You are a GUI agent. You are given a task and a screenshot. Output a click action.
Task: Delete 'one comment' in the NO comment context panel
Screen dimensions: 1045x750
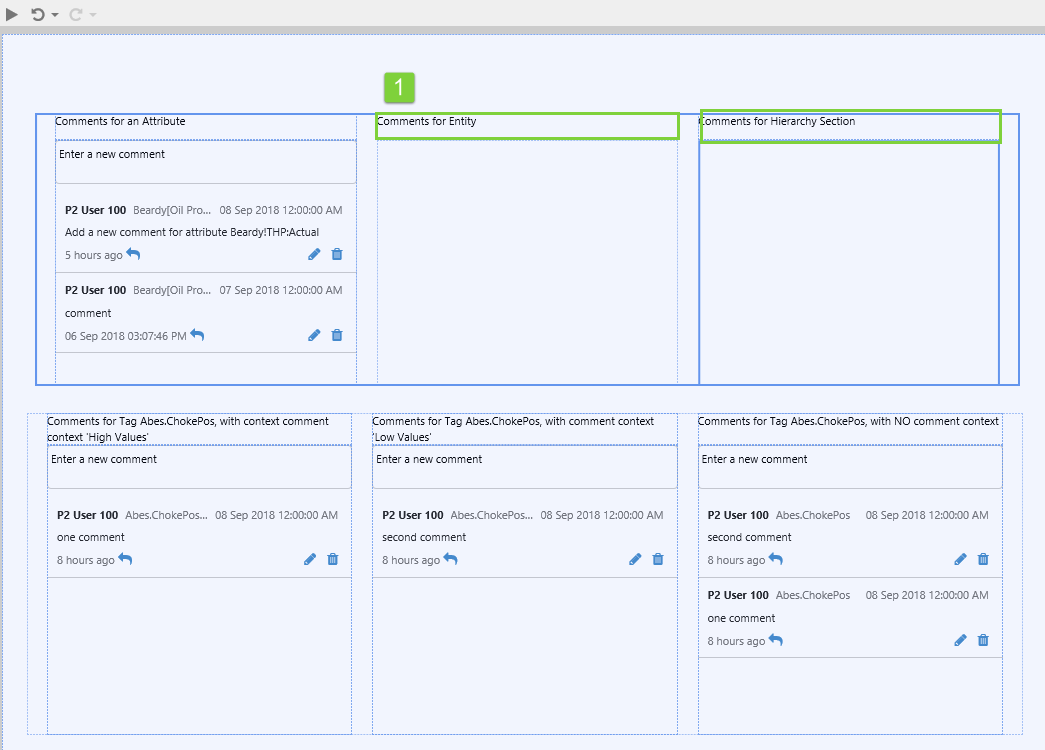[983, 641]
